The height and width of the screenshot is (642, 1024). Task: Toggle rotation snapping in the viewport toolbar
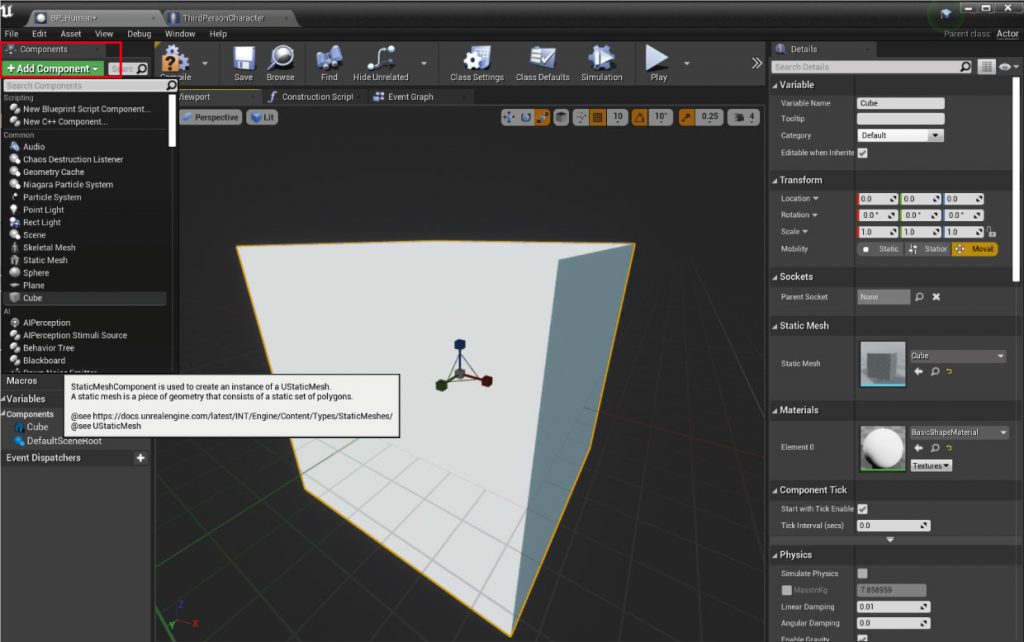pos(639,117)
